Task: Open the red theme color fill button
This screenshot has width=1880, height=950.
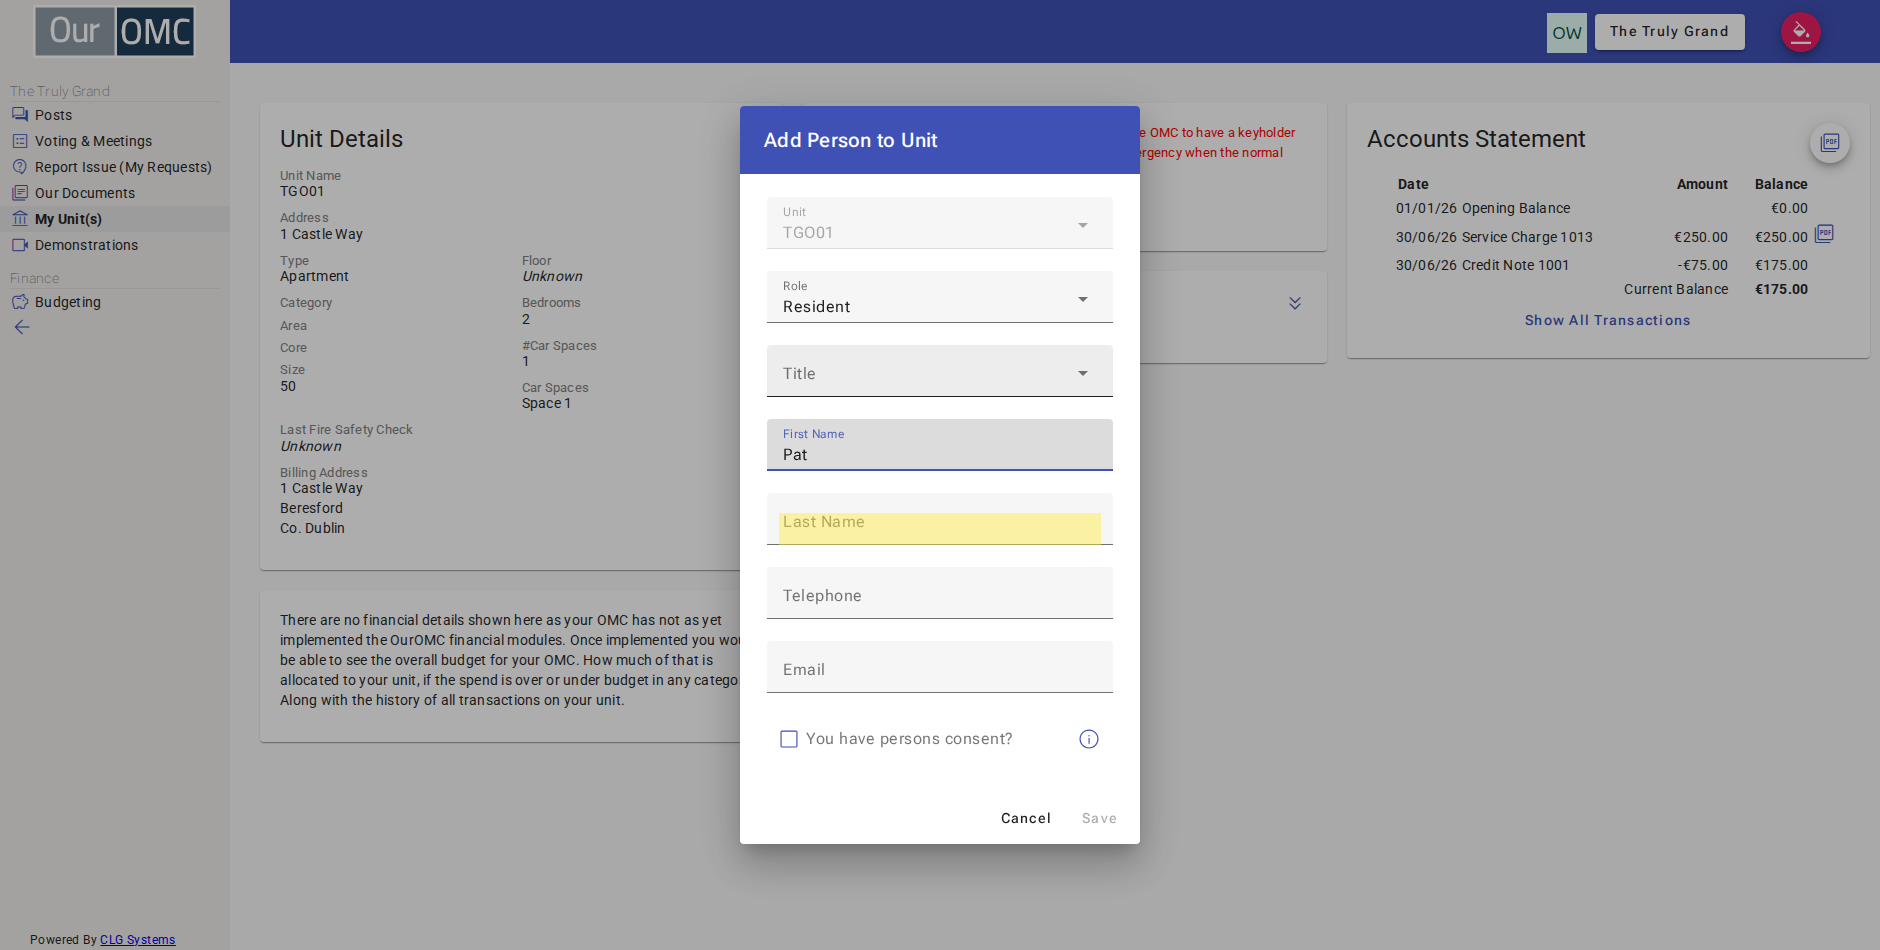Action: point(1800,32)
